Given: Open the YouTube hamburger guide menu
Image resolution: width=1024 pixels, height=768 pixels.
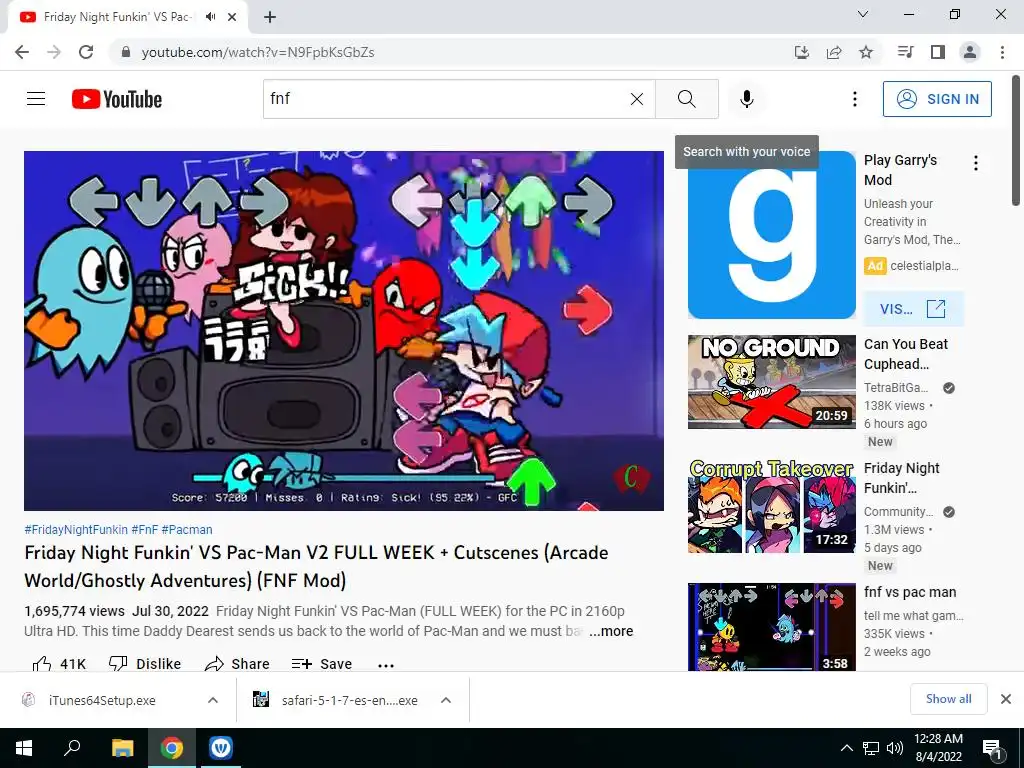Looking at the screenshot, I should 36,99.
